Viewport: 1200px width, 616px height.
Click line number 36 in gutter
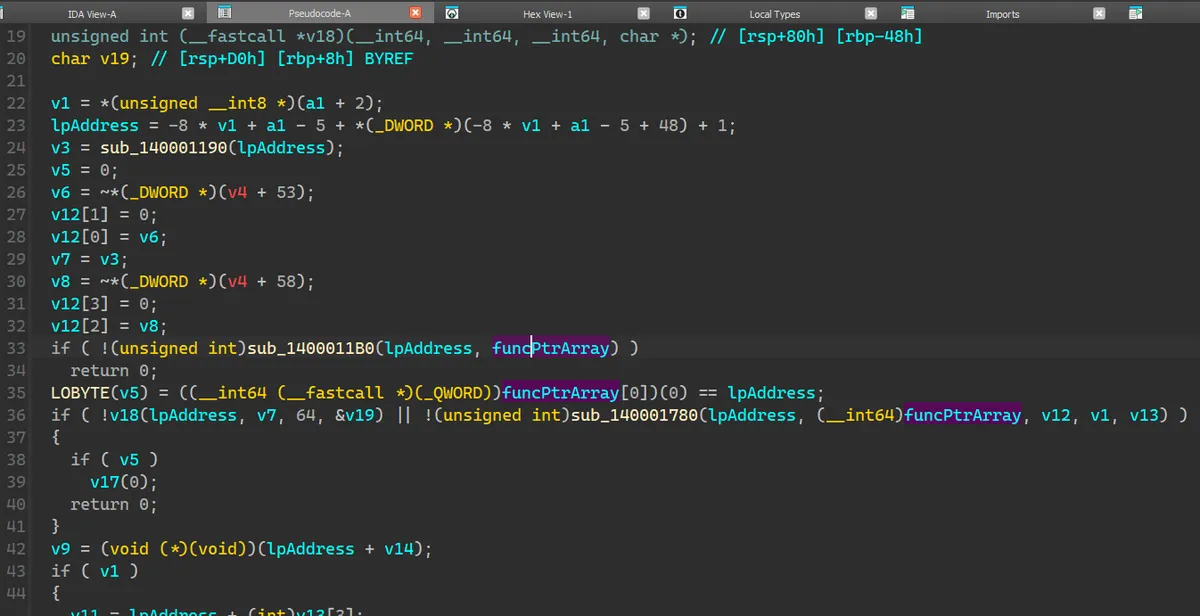click(19, 415)
